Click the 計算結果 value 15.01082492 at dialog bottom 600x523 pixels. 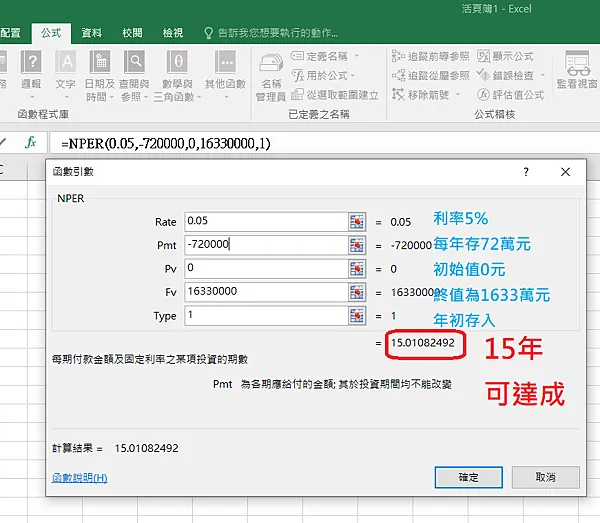coord(147,448)
